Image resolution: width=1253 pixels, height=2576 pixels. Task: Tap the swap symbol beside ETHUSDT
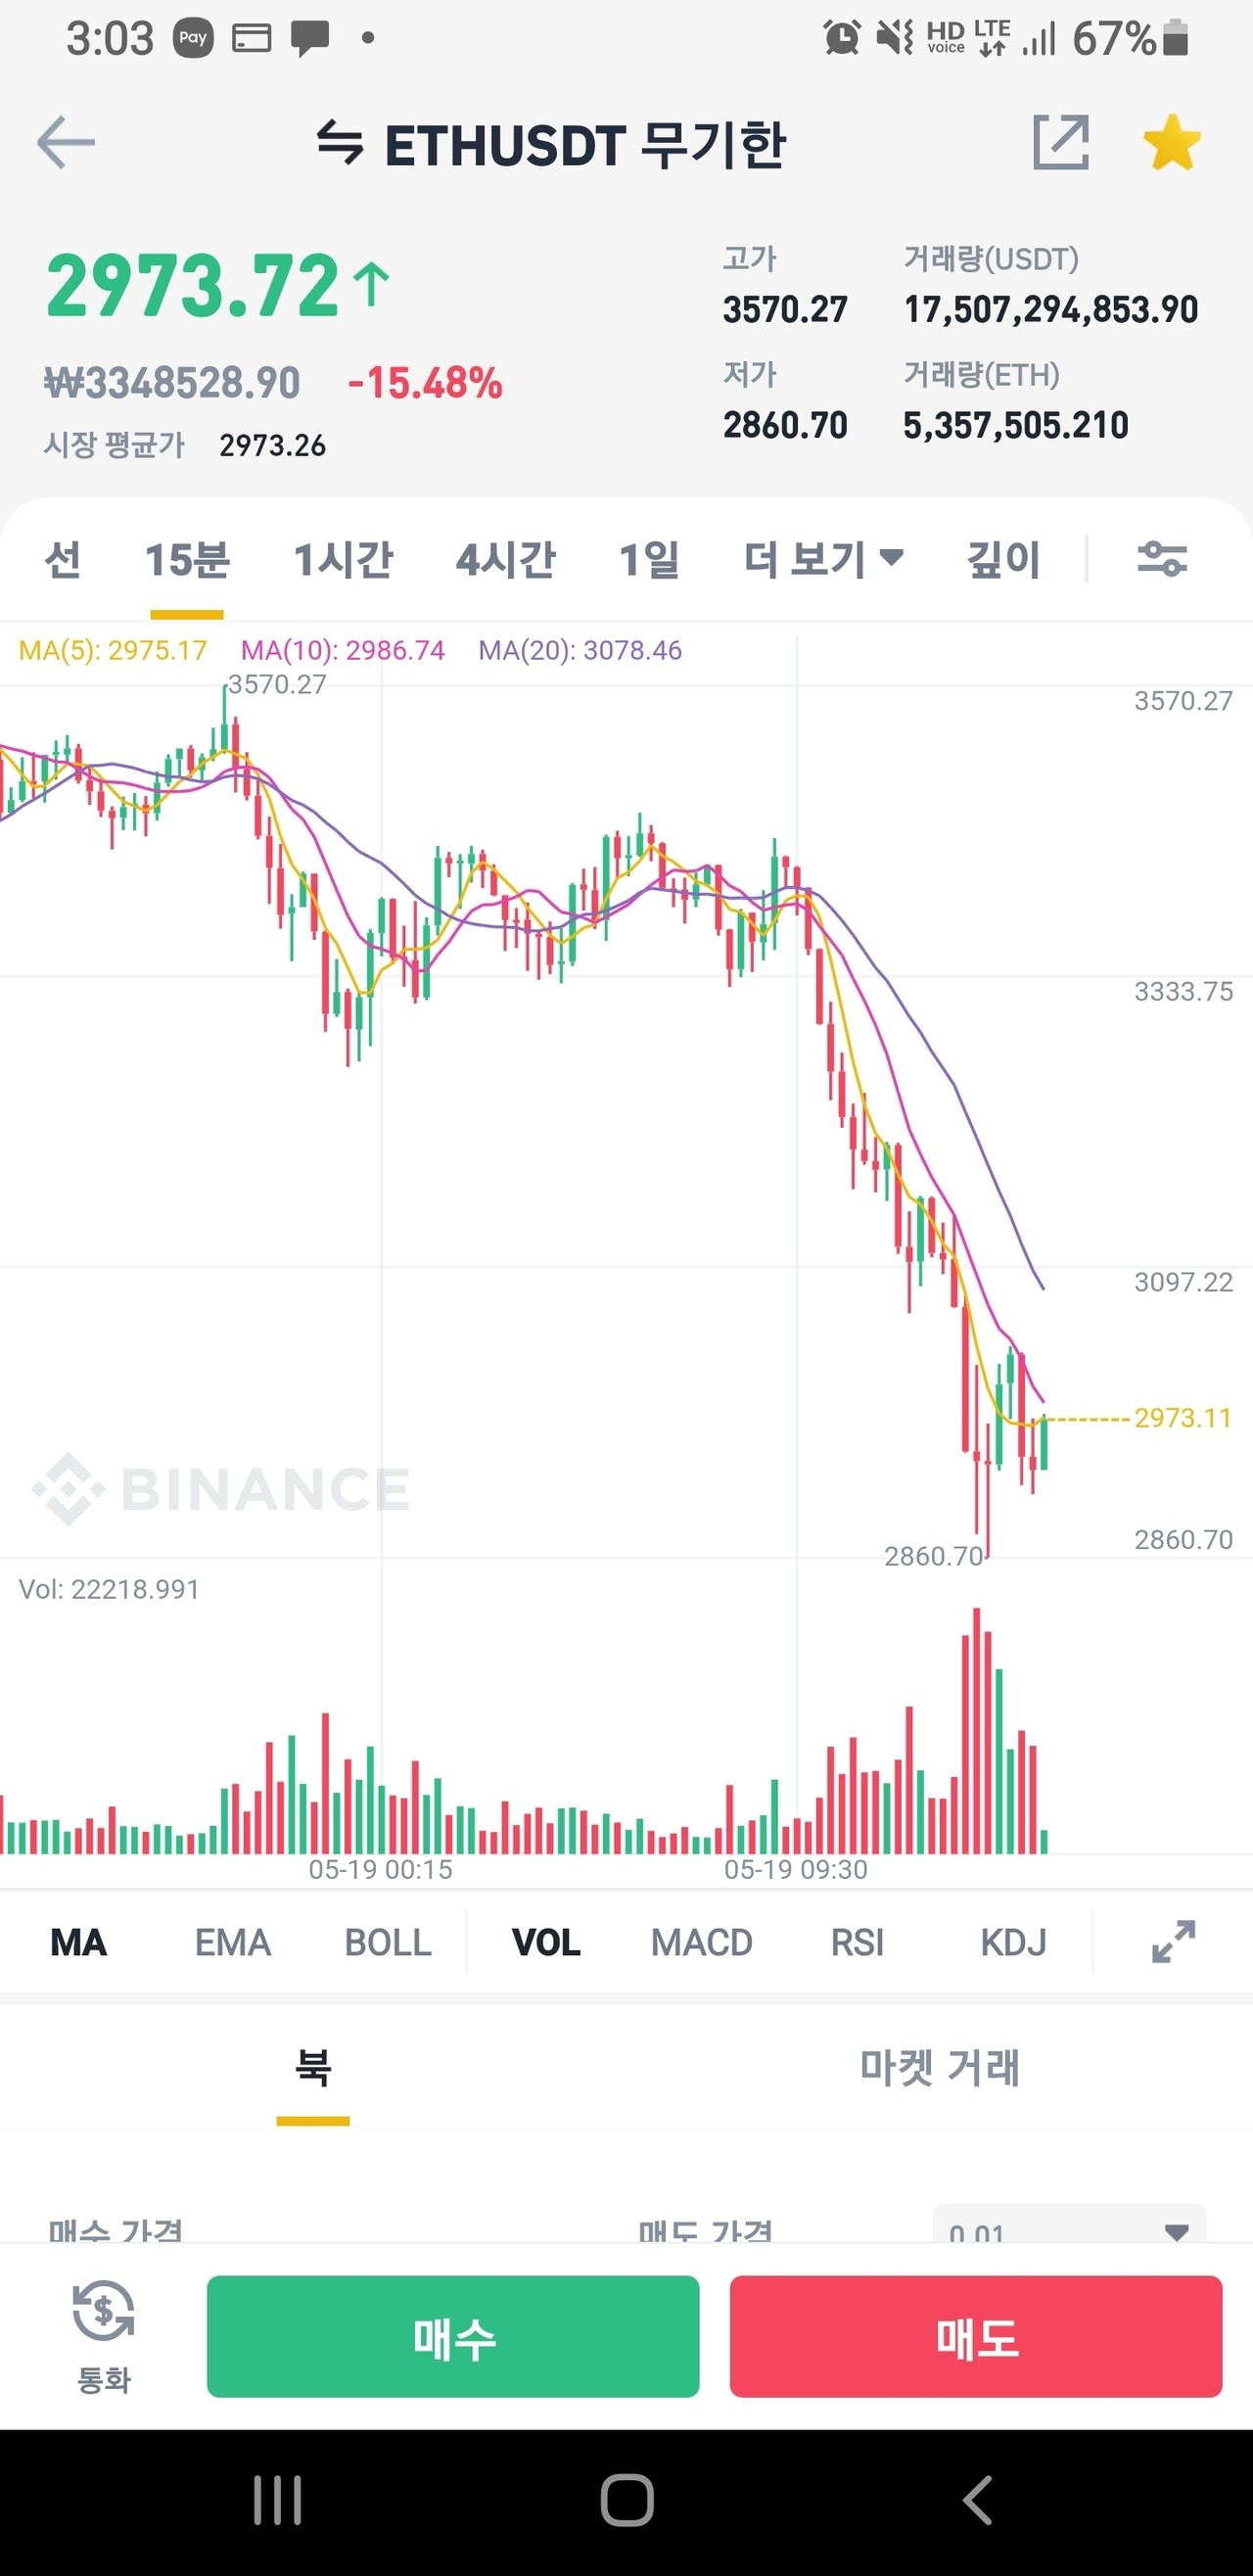pos(340,143)
